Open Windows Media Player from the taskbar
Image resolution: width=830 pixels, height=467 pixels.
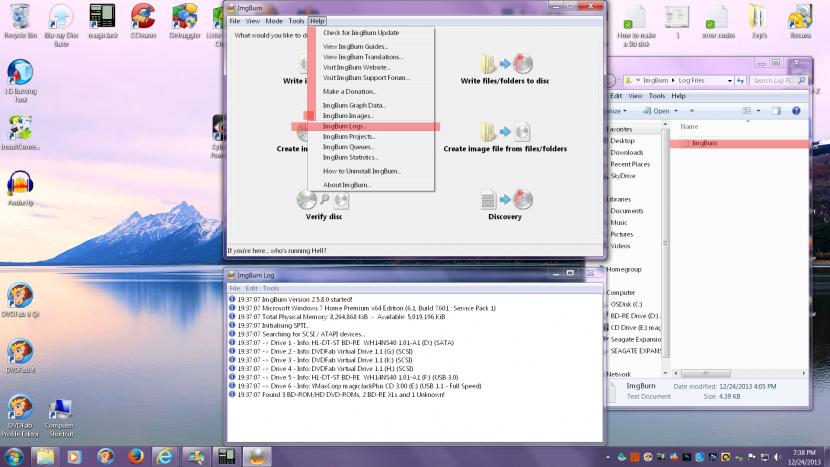(74, 456)
